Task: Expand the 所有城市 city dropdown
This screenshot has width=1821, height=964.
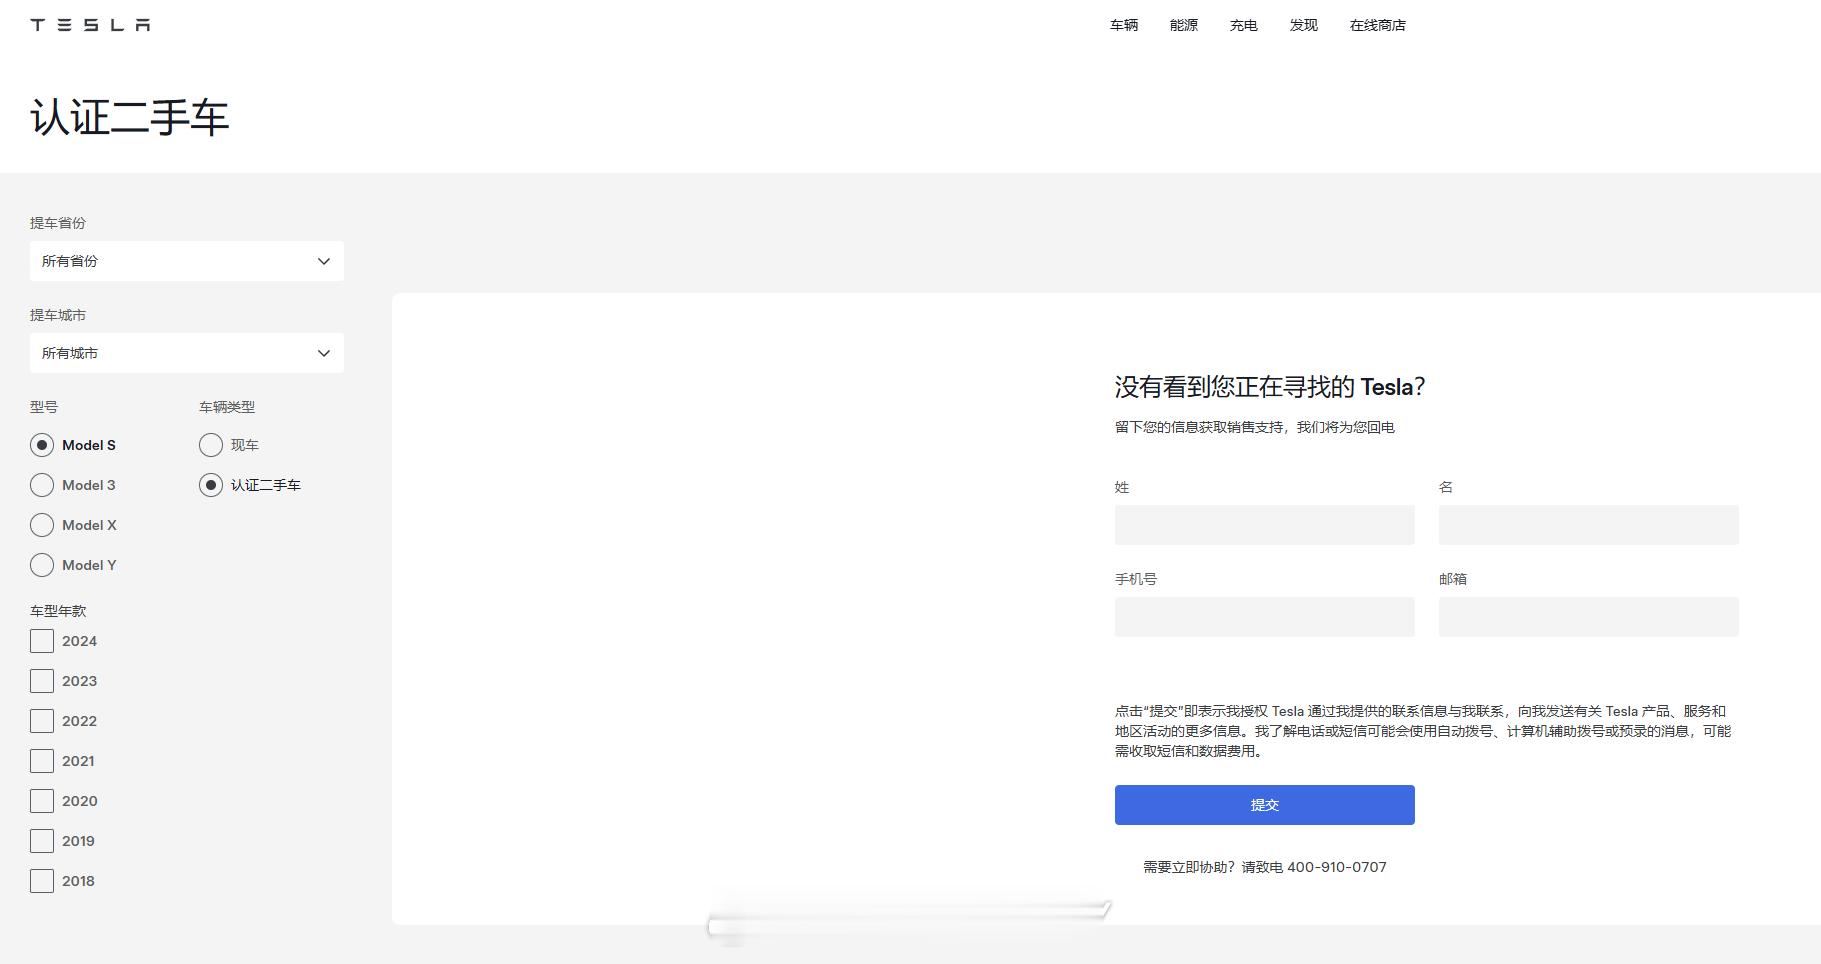Action: pos(187,353)
